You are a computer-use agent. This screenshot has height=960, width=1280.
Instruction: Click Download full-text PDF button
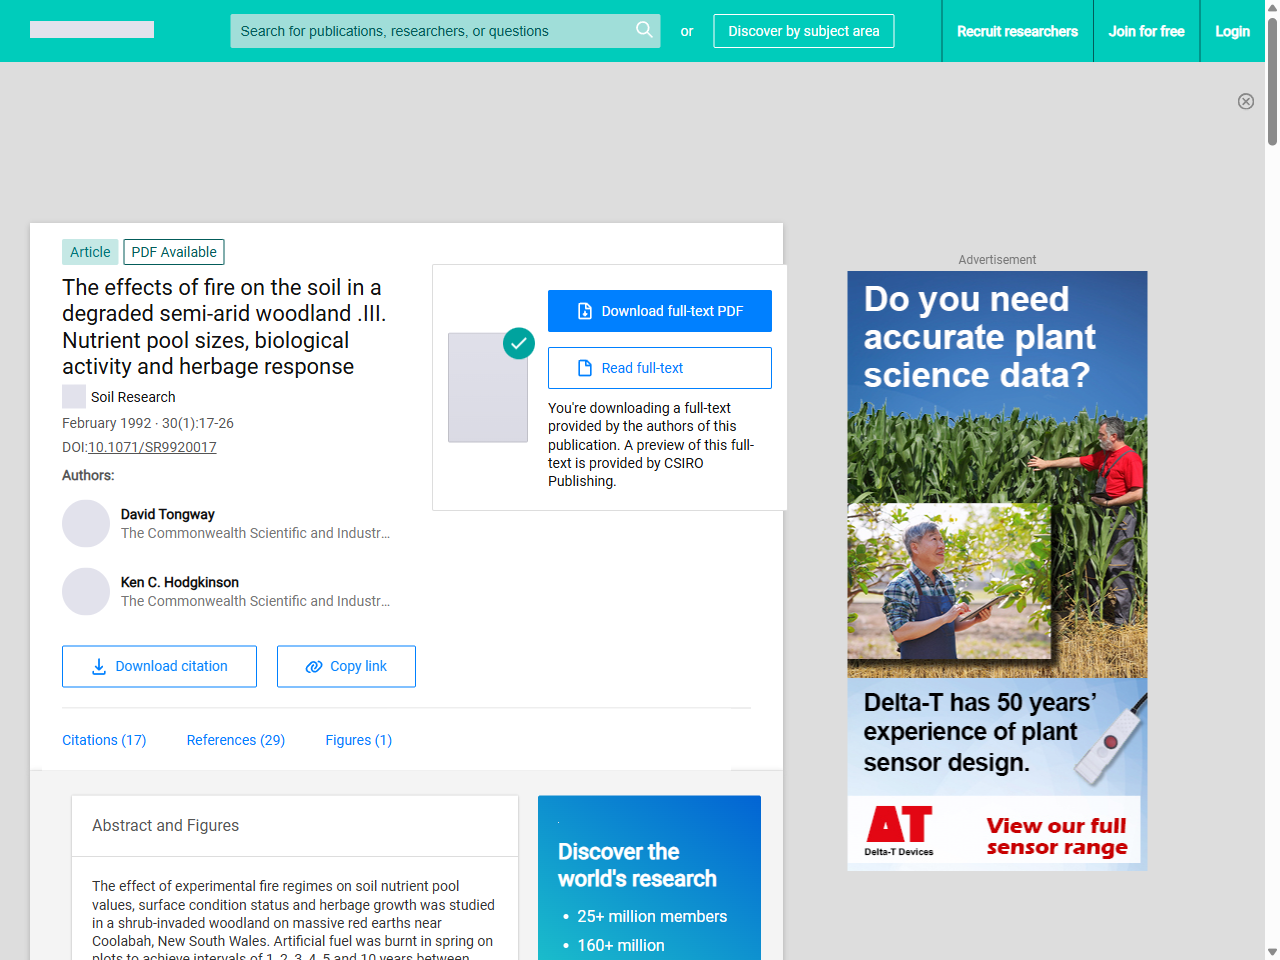pyautogui.click(x=660, y=311)
